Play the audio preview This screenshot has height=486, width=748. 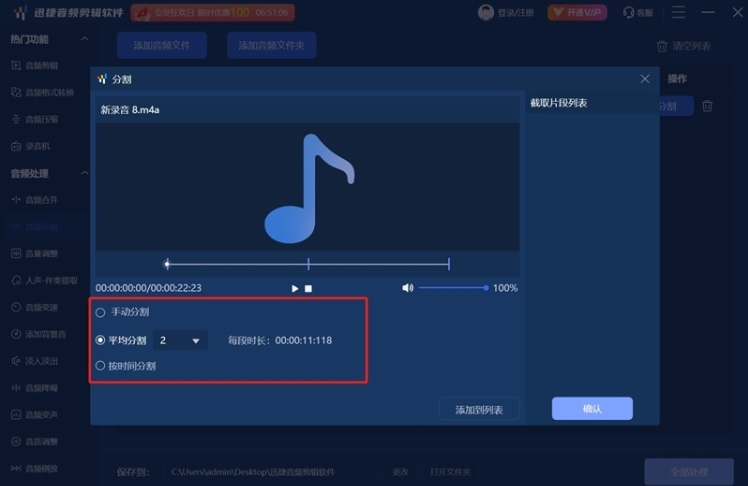(295, 289)
